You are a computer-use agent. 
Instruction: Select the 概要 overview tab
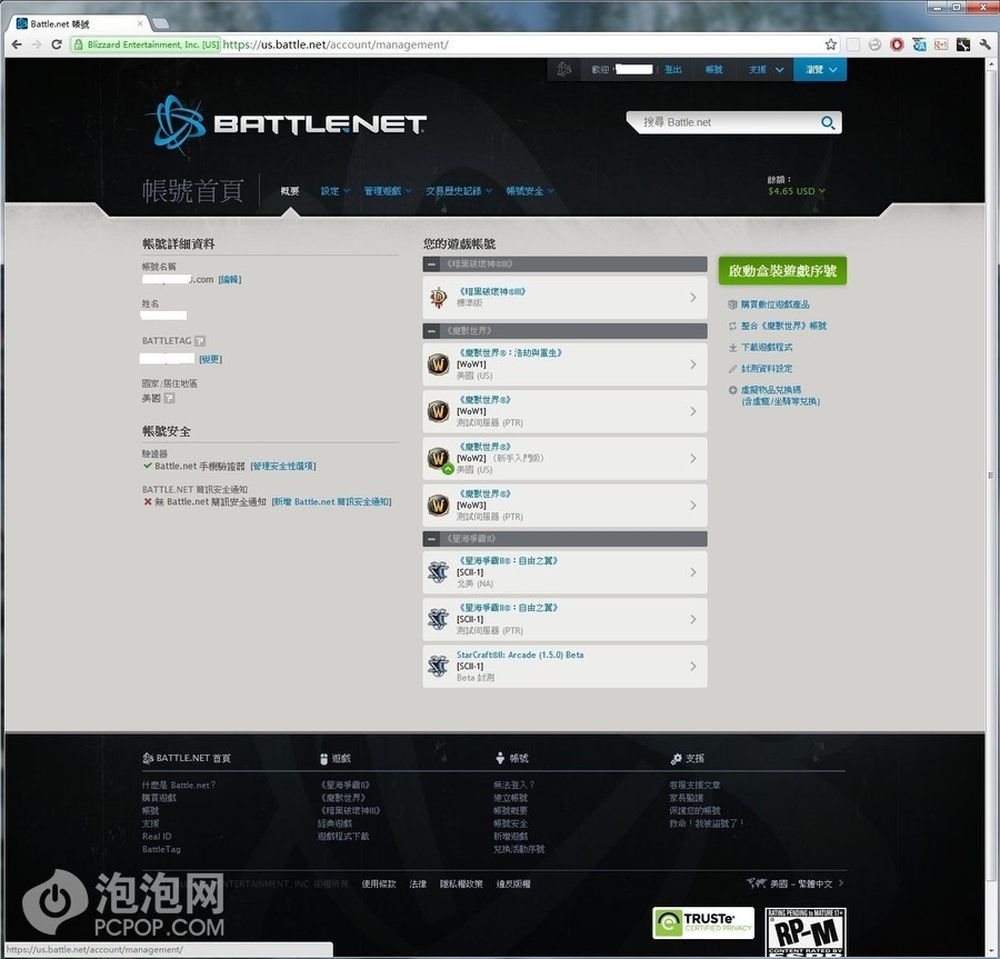pyautogui.click(x=290, y=191)
